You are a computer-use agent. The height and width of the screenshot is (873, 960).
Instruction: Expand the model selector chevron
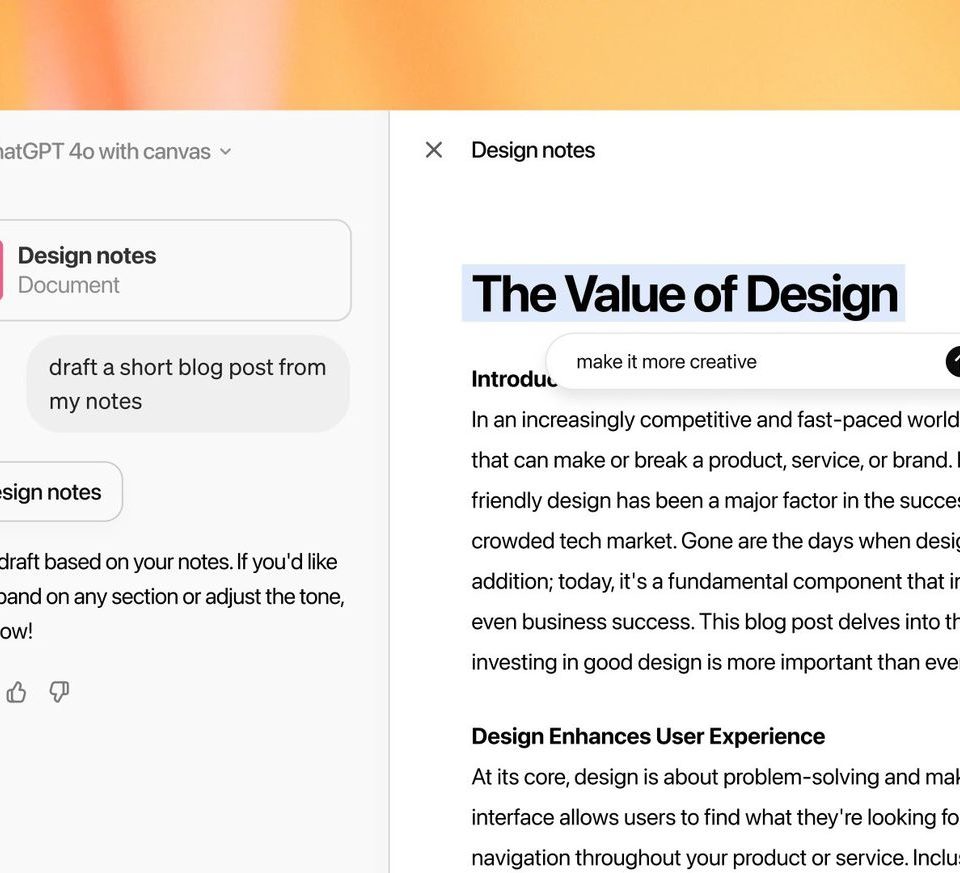tap(225, 152)
